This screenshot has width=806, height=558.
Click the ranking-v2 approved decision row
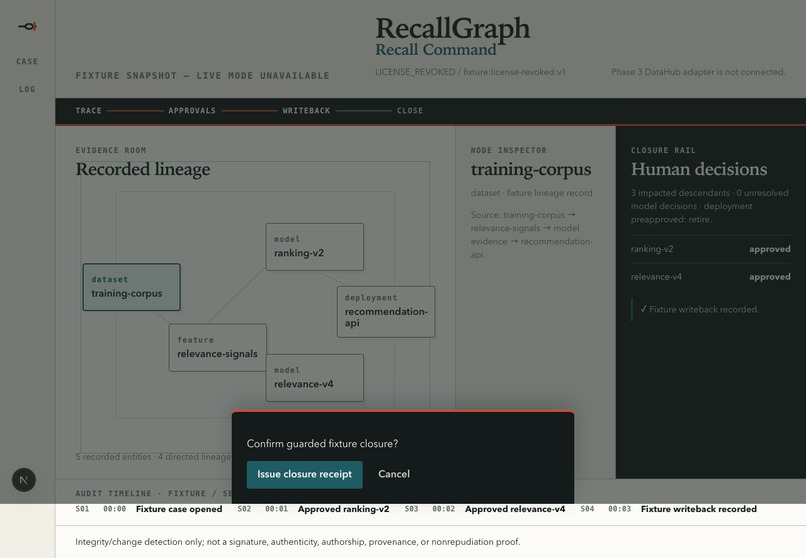pos(710,249)
